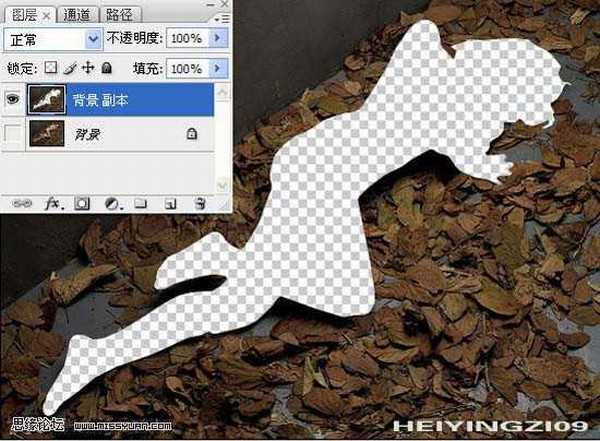This screenshot has height=441, width=600.
Task: Toggle lock image pixels brush icon
Action: click(70, 68)
